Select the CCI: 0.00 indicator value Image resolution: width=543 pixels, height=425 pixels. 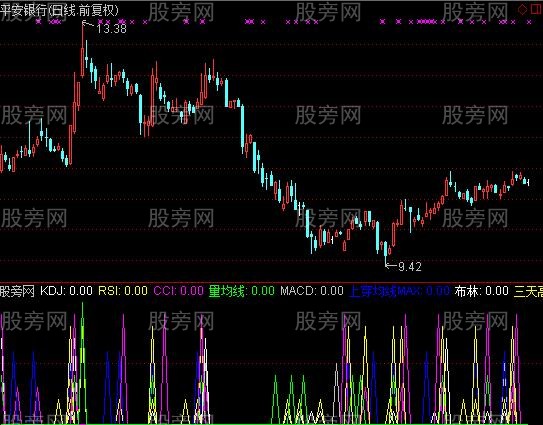[178, 291]
